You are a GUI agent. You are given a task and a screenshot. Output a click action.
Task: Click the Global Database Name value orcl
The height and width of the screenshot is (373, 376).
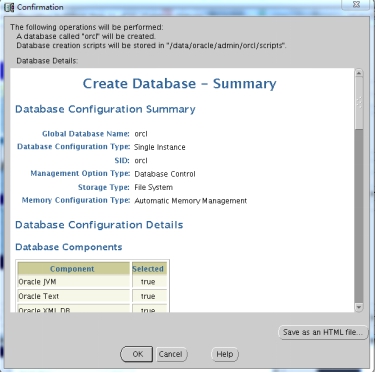[141, 134]
